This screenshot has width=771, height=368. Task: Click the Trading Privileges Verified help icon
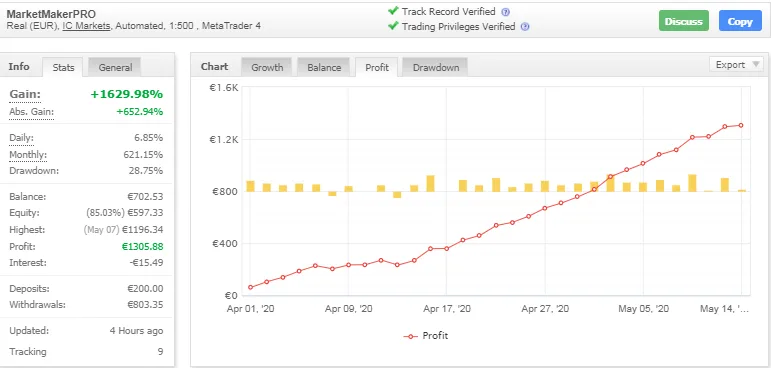pos(525,27)
